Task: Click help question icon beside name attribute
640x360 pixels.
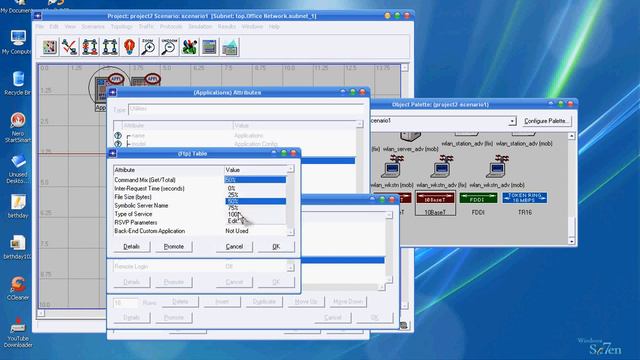Action: tap(118, 136)
